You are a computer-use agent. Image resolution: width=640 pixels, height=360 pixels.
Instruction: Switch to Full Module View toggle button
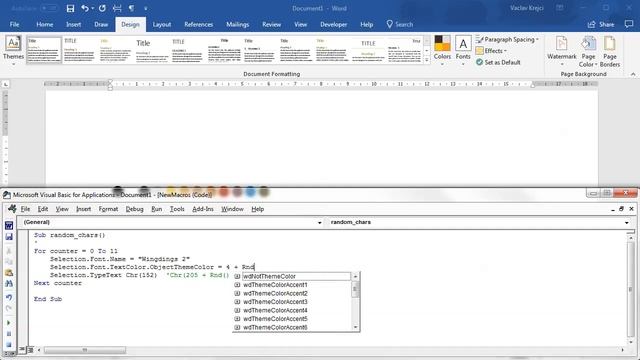31,350
